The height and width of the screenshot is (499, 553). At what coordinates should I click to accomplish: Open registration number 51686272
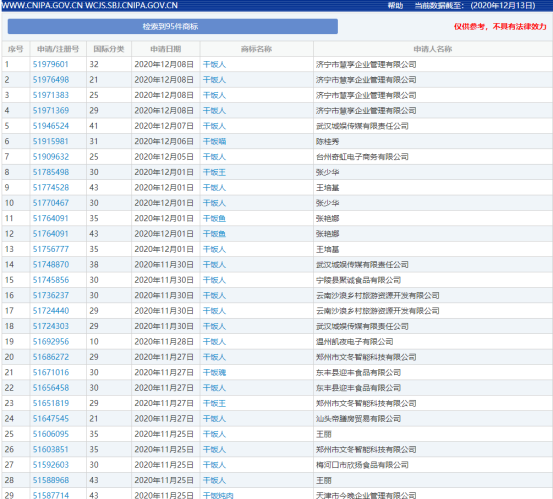click(51, 357)
